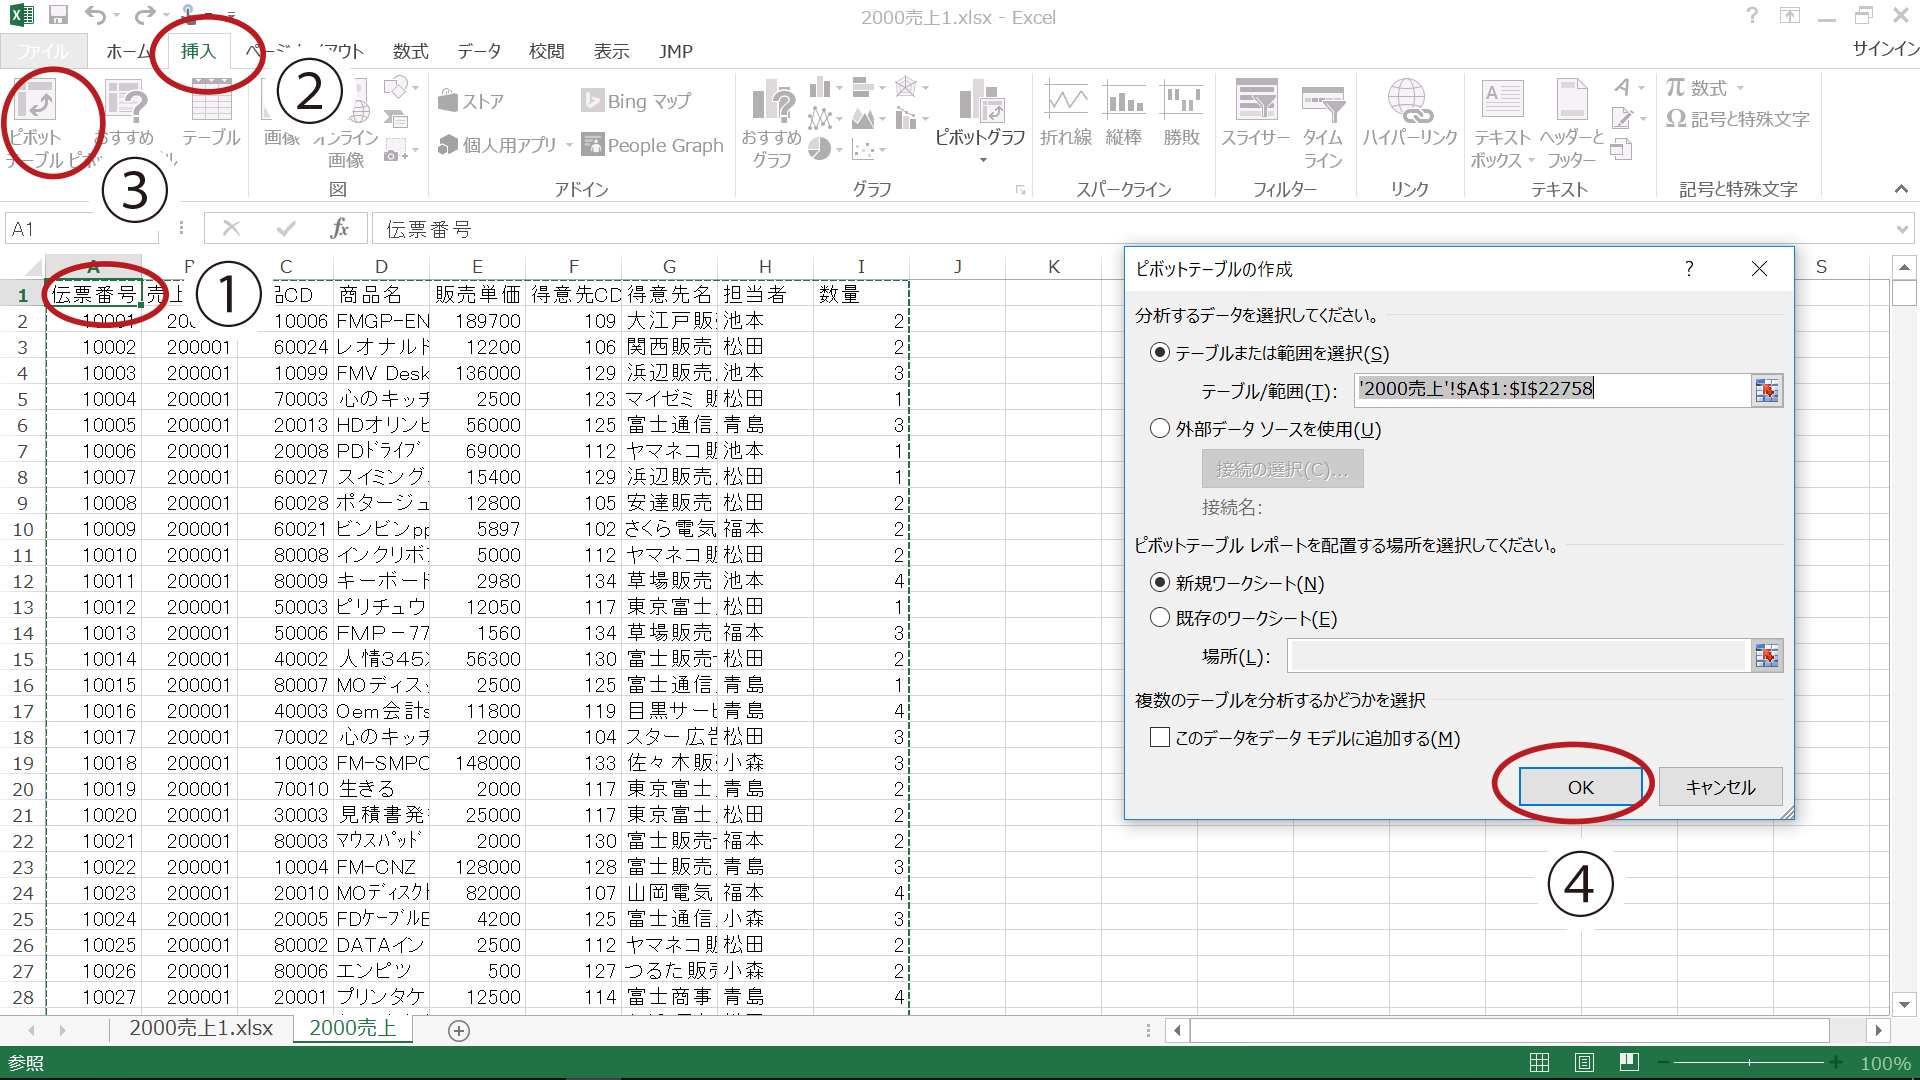This screenshot has height=1080, width=1920.
Task: Open My Apps dropdown arrow
Action: 569,146
